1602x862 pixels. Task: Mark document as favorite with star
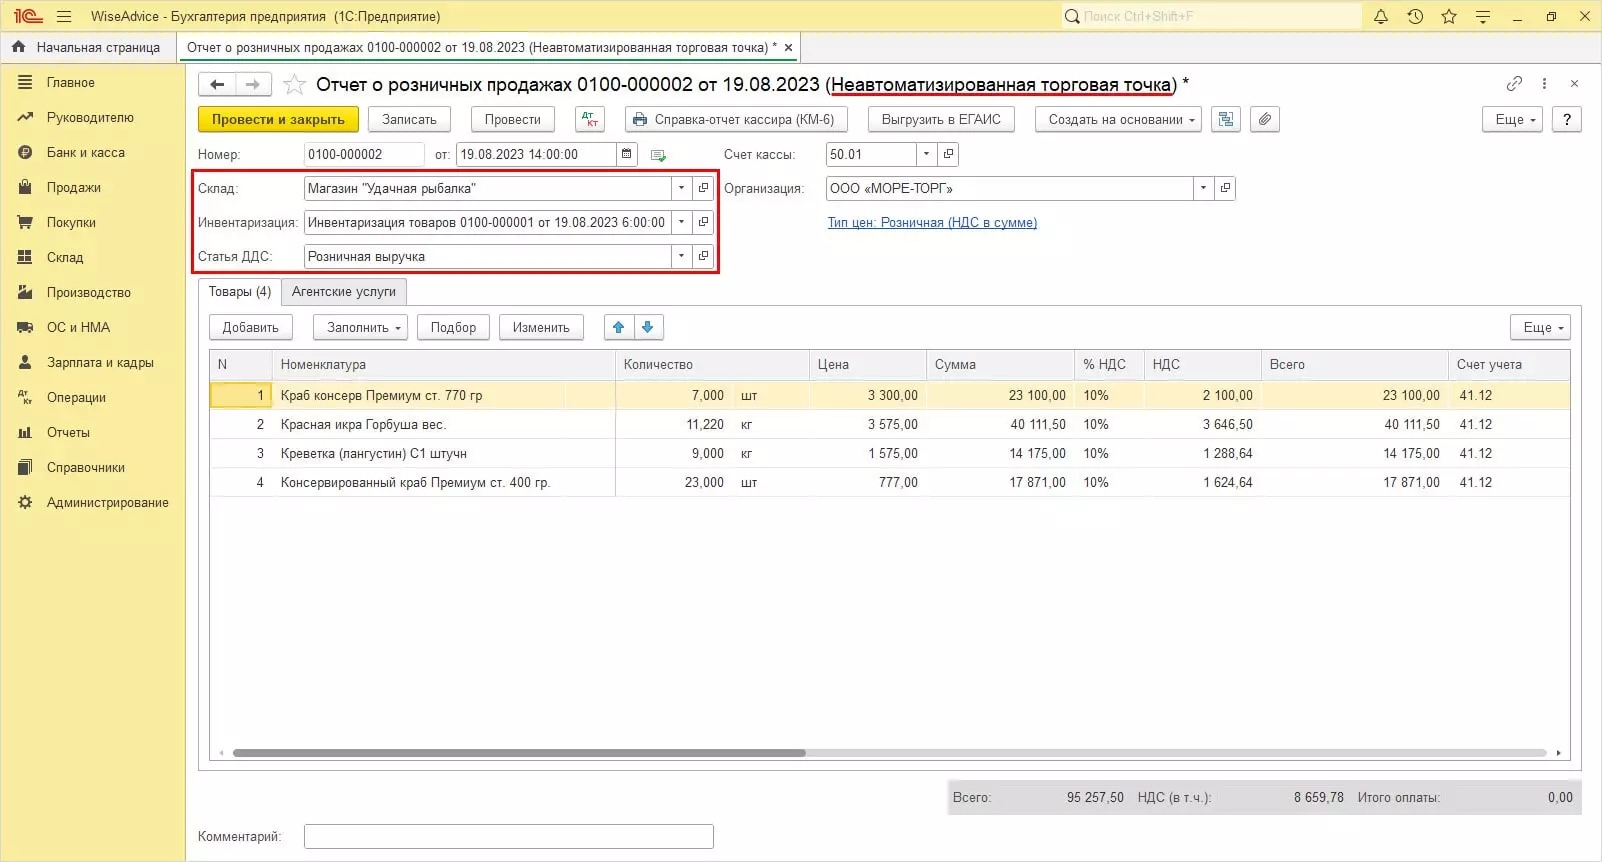point(294,84)
